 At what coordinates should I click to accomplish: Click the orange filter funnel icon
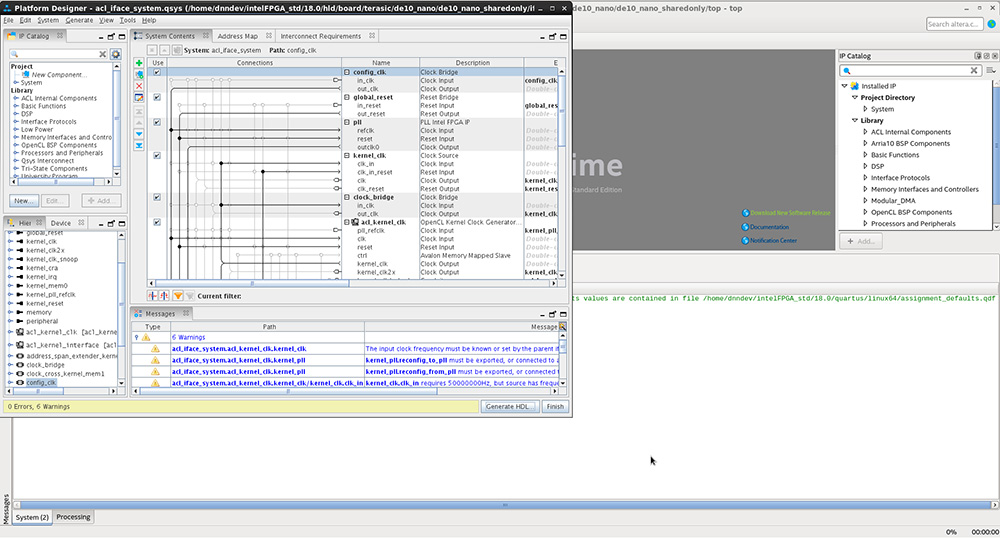(178, 296)
